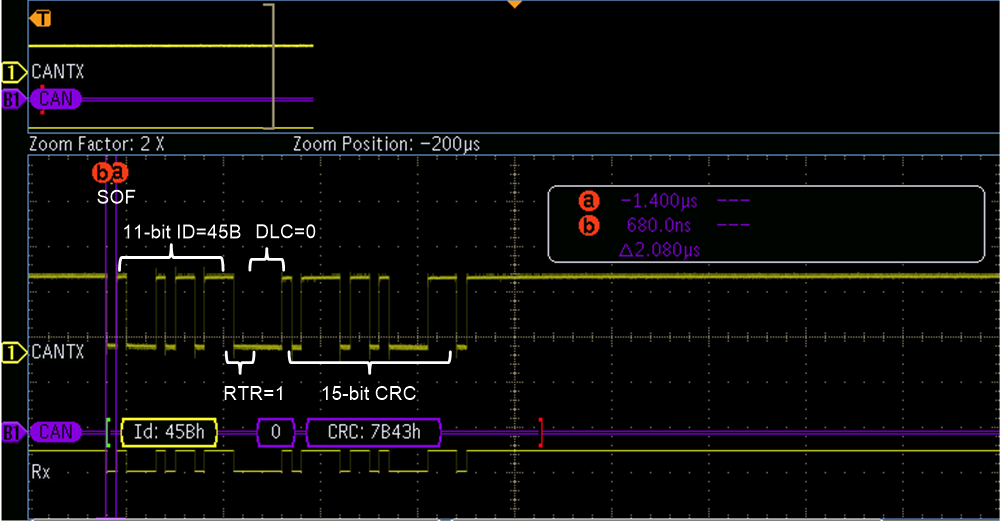This screenshot has height=521, width=1000.
Task: Select cursor marker 'b' above SOF
Action: (x=102, y=172)
